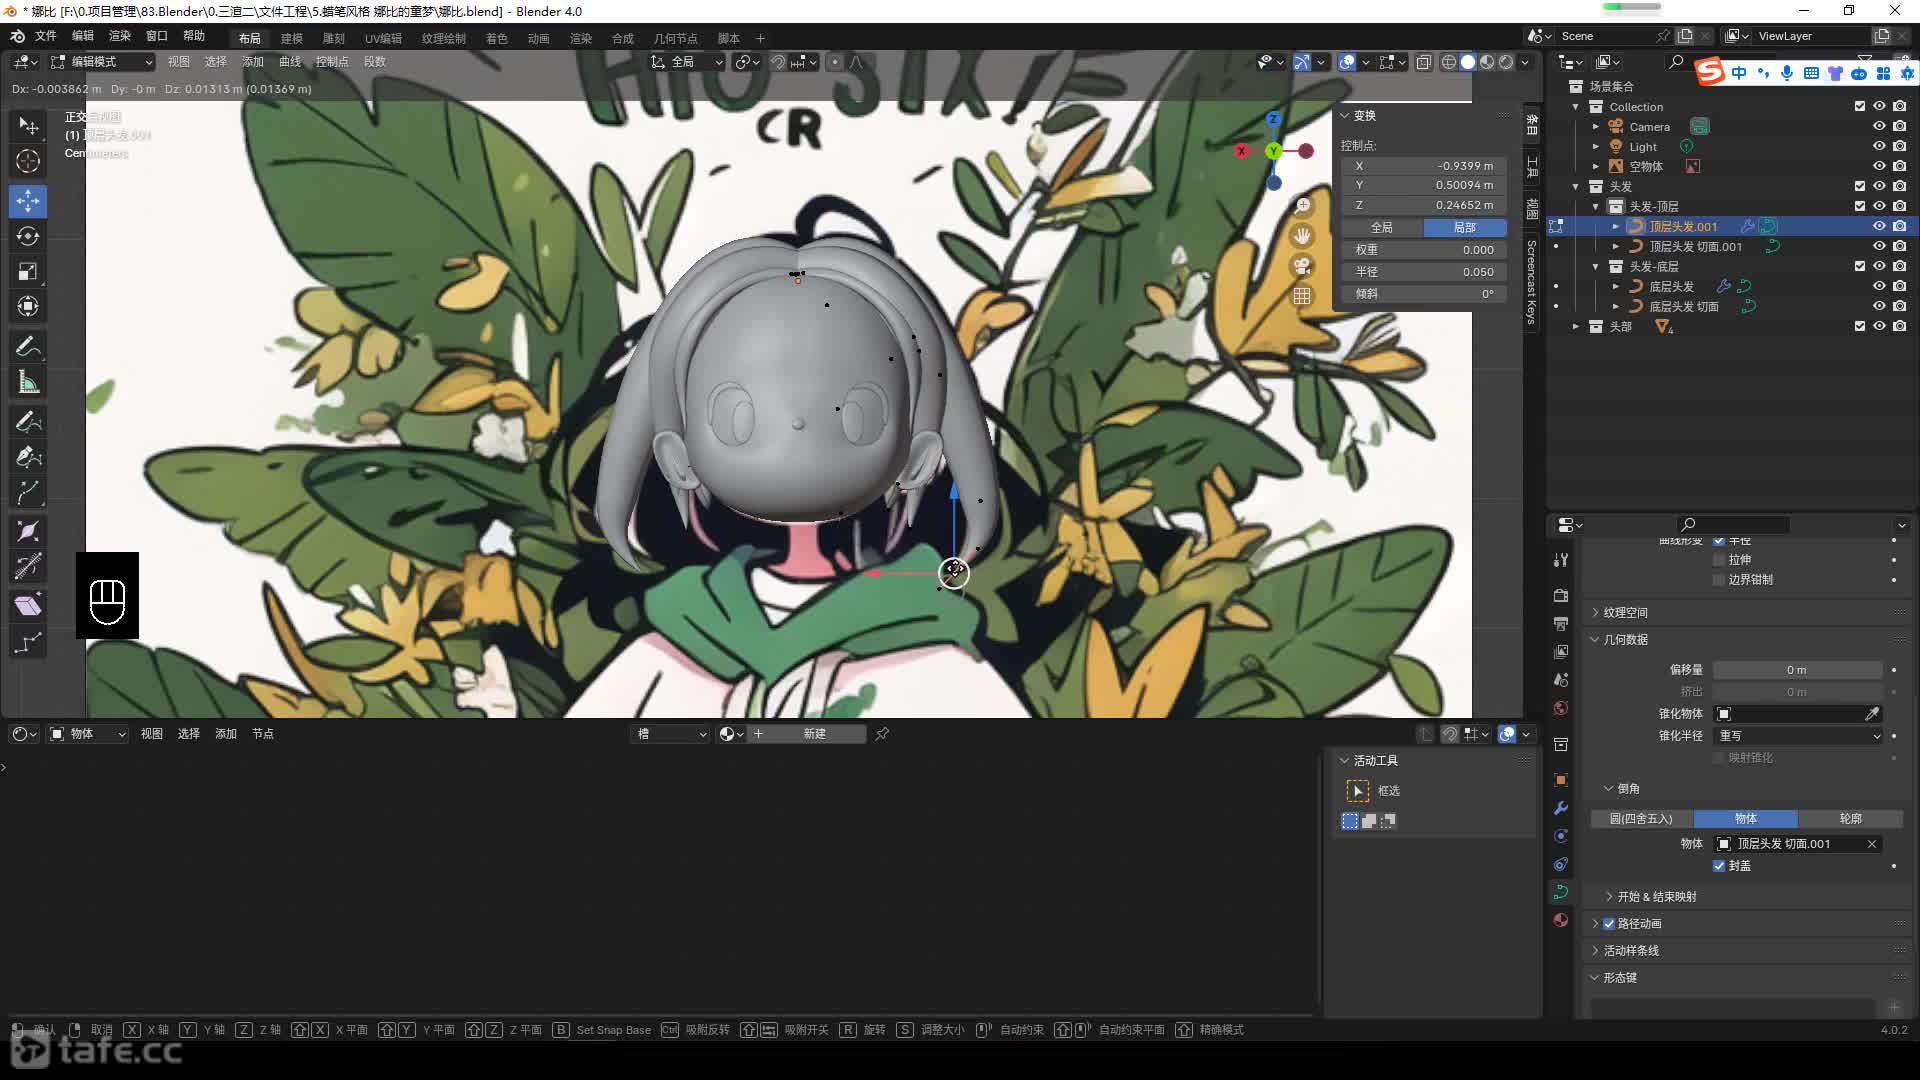
Task: Enable the 边界钳制 checkbox
Action: tap(1719, 580)
